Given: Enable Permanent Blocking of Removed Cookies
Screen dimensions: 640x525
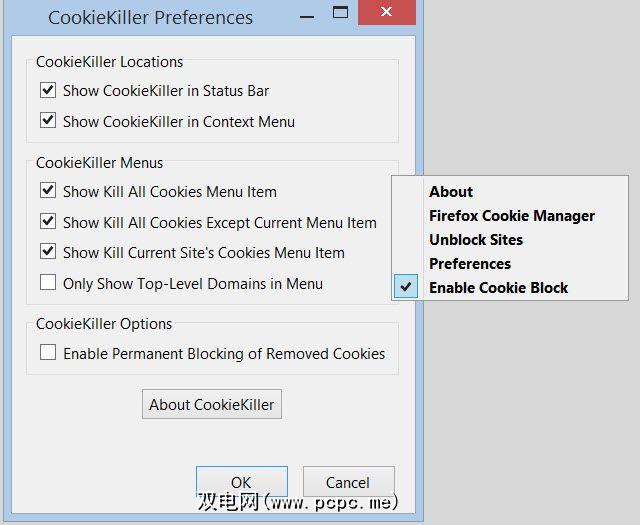Looking at the screenshot, I should [x=48, y=353].
